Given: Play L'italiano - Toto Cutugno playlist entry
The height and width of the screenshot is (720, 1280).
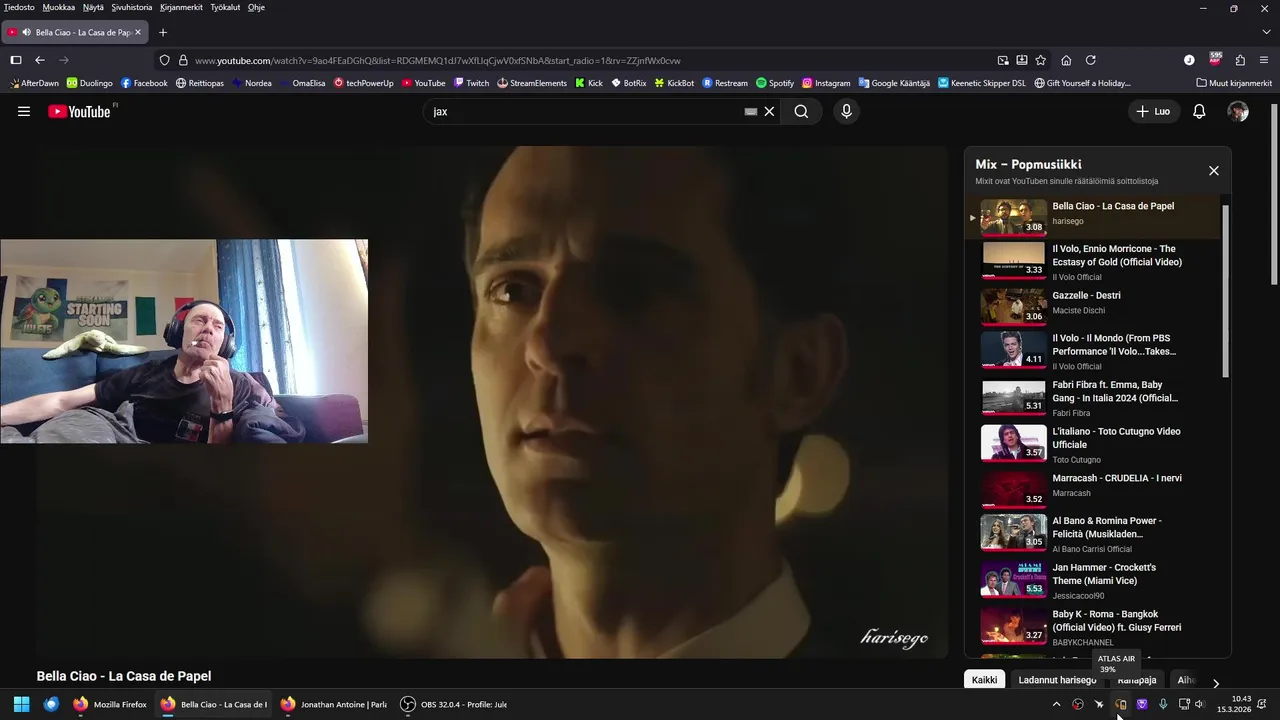Looking at the screenshot, I should (1092, 443).
